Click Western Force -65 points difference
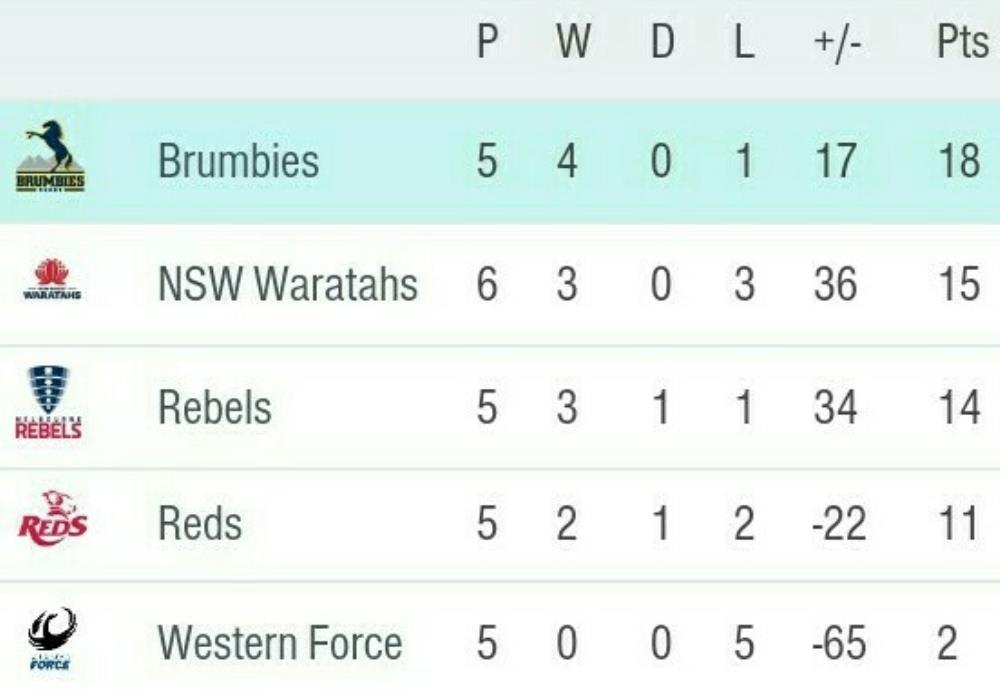This screenshot has width=1000, height=696. 839,642
